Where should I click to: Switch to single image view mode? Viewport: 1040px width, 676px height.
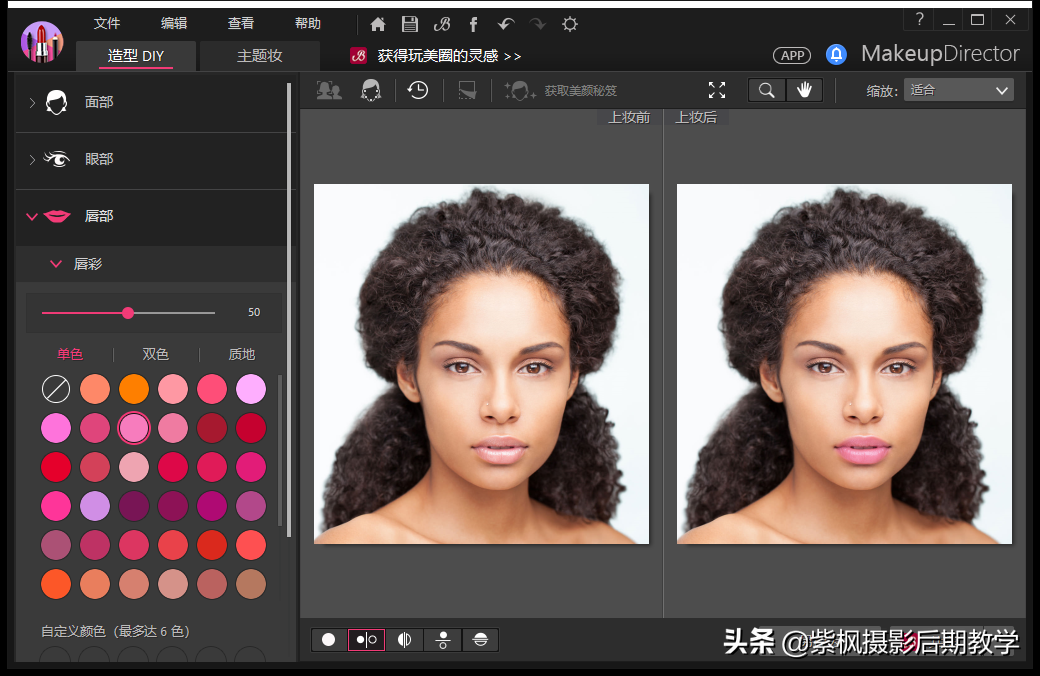click(329, 640)
